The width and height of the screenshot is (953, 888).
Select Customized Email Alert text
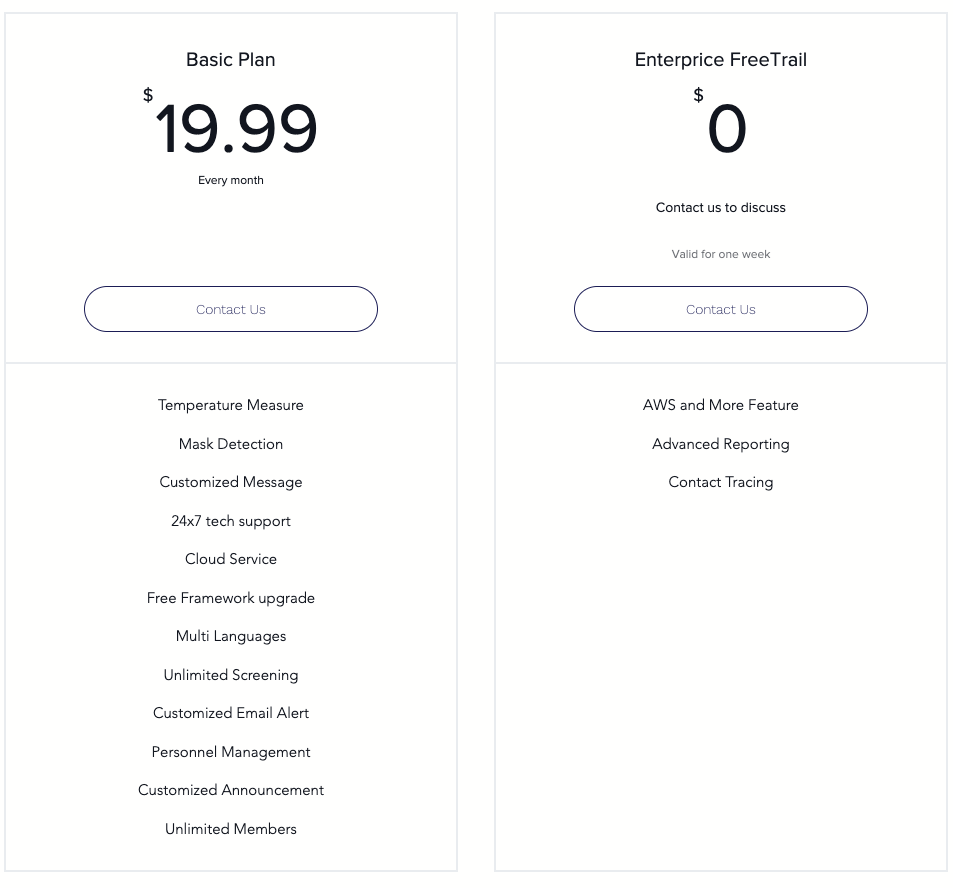[231, 713]
